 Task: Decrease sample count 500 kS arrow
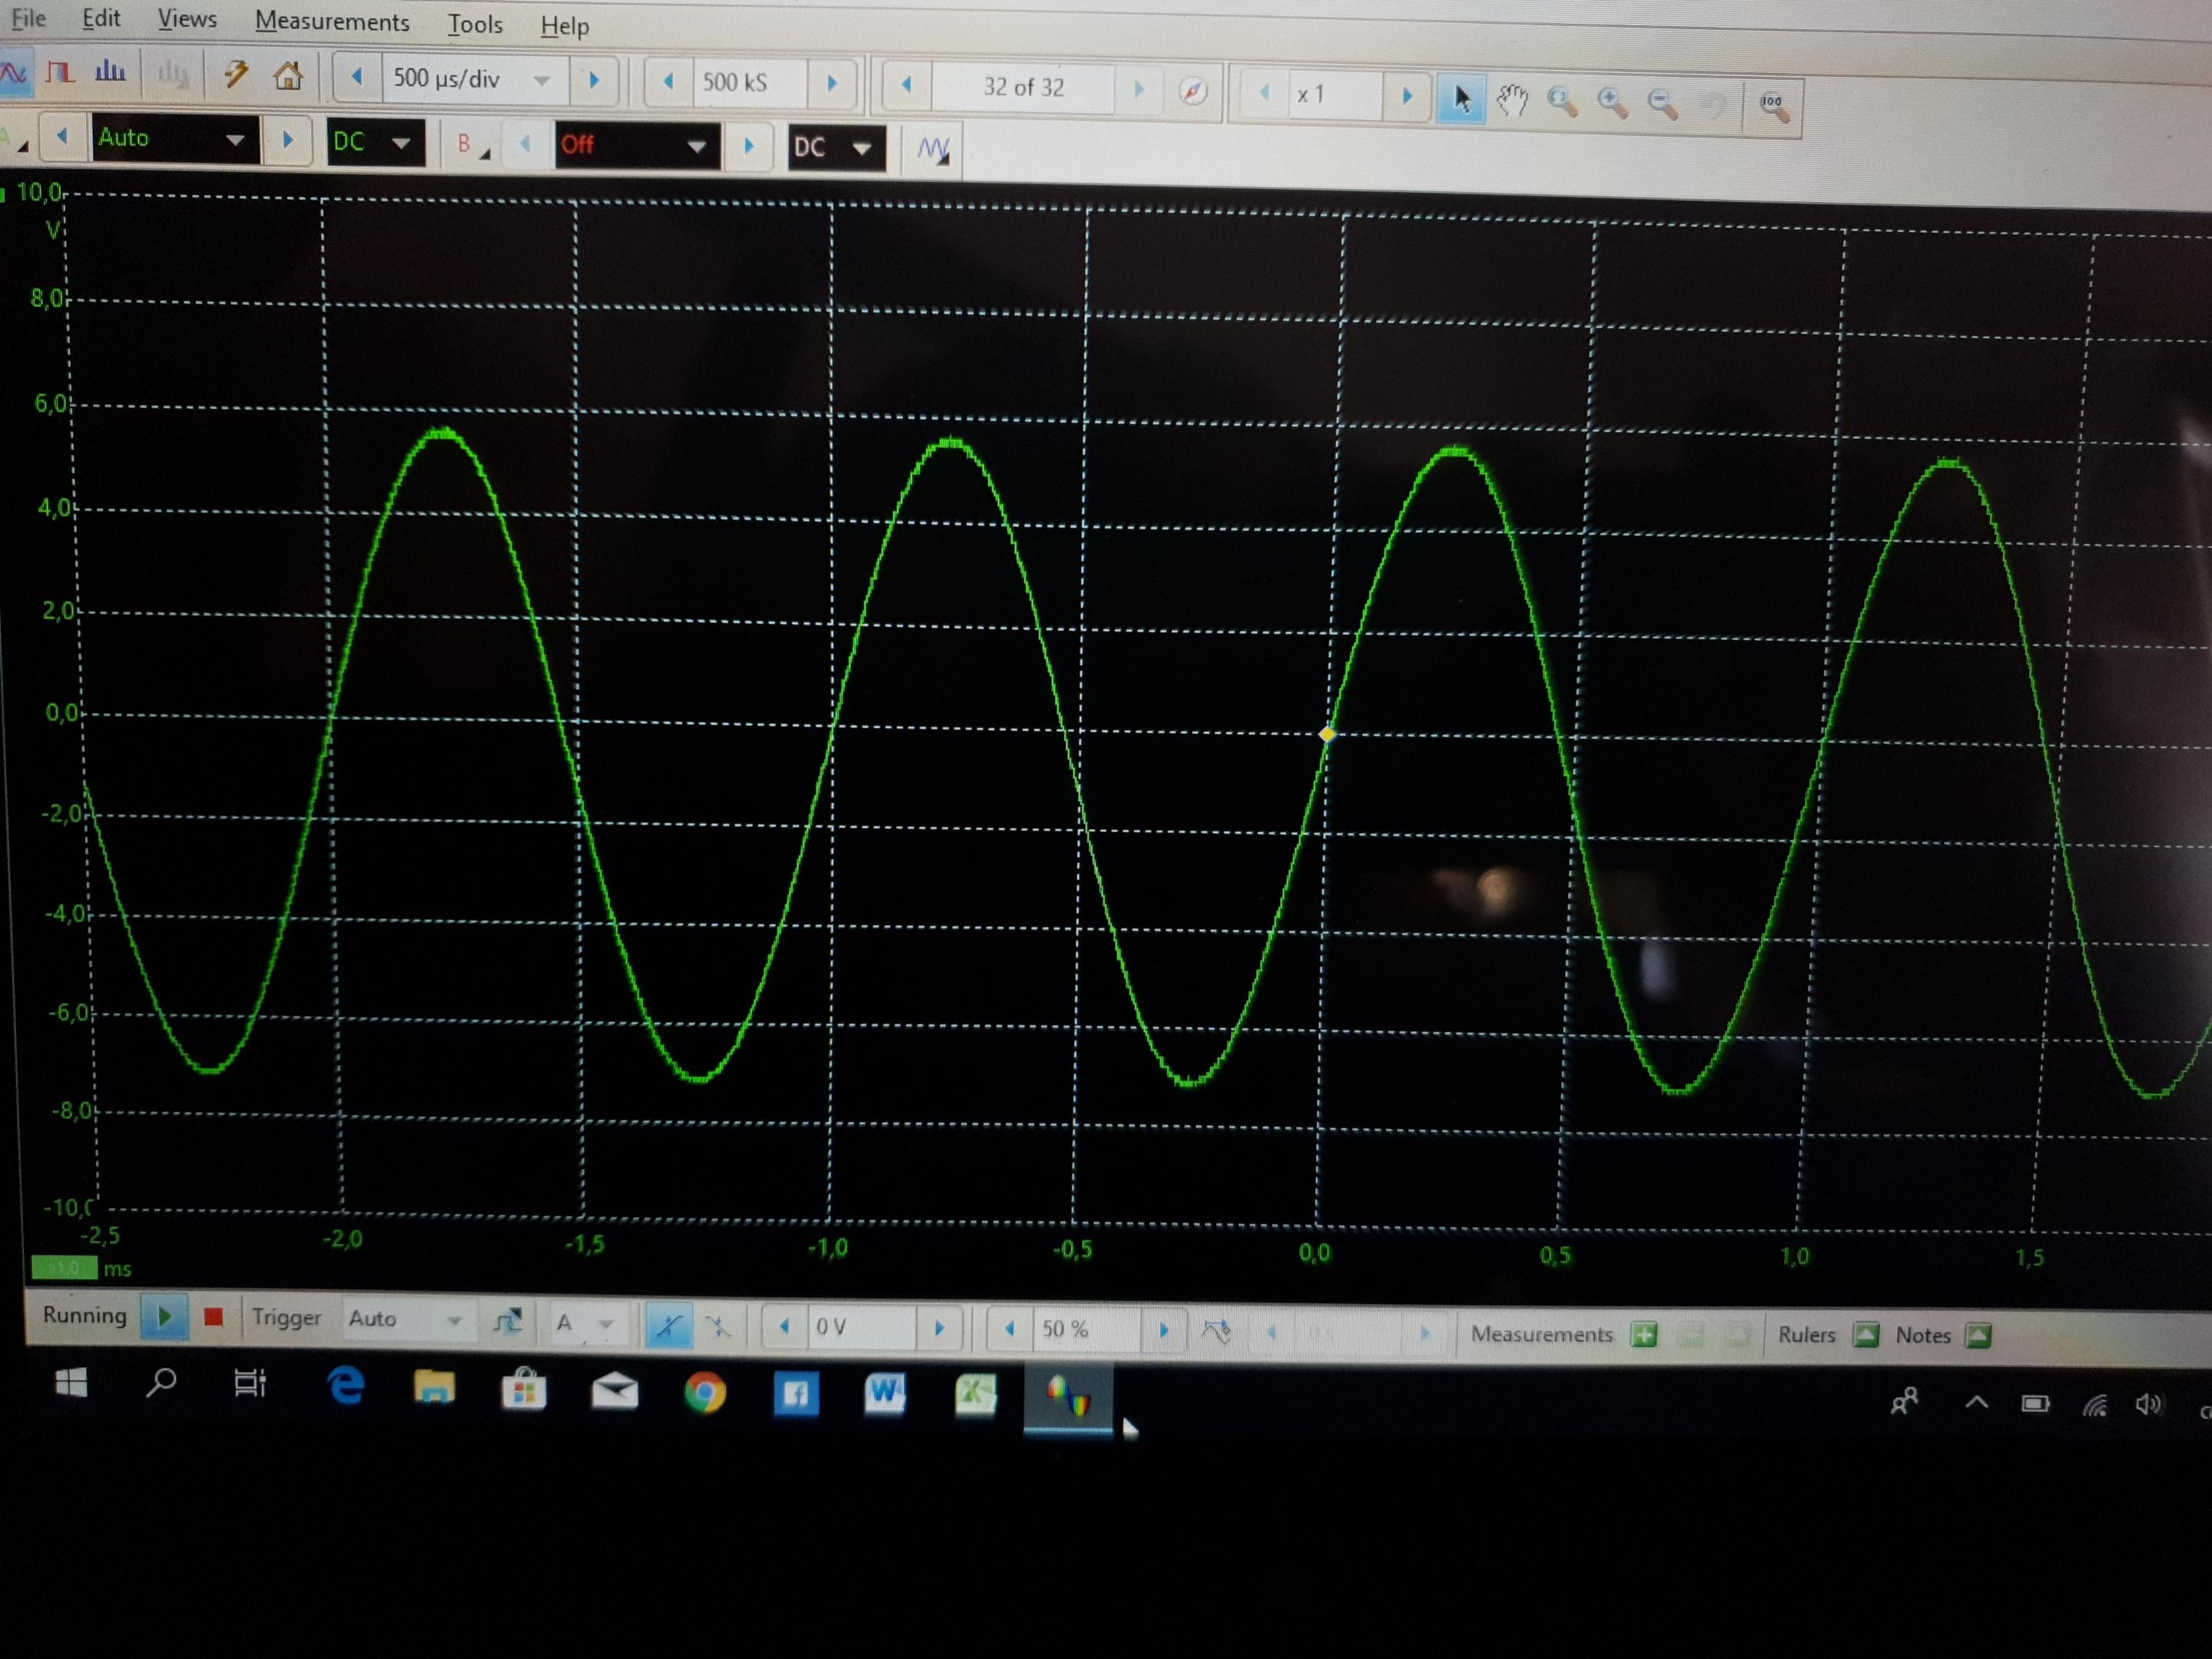pos(669,82)
